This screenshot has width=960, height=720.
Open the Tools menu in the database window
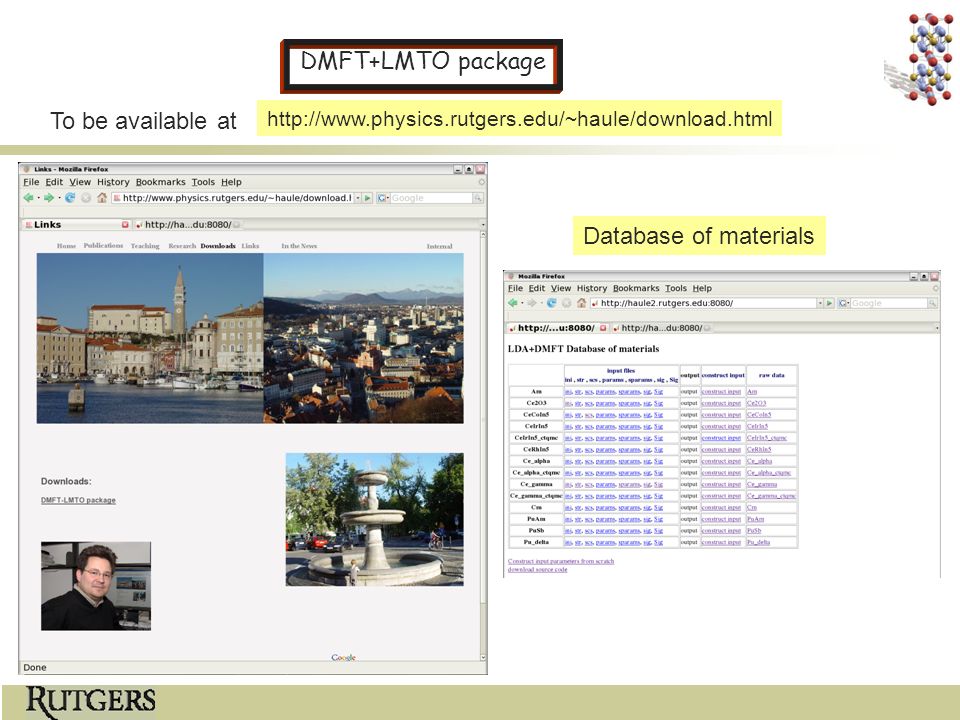(676, 288)
